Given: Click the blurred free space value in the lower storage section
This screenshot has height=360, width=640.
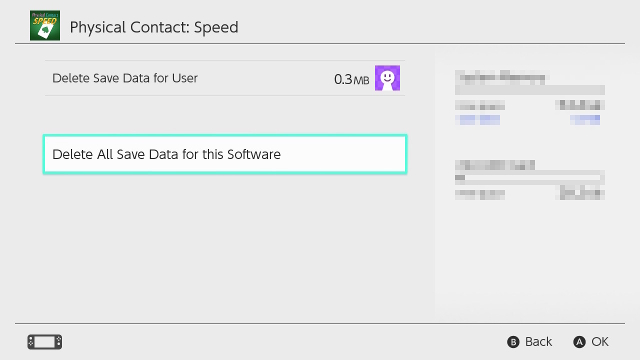Looking at the screenshot, I should [580, 193].
